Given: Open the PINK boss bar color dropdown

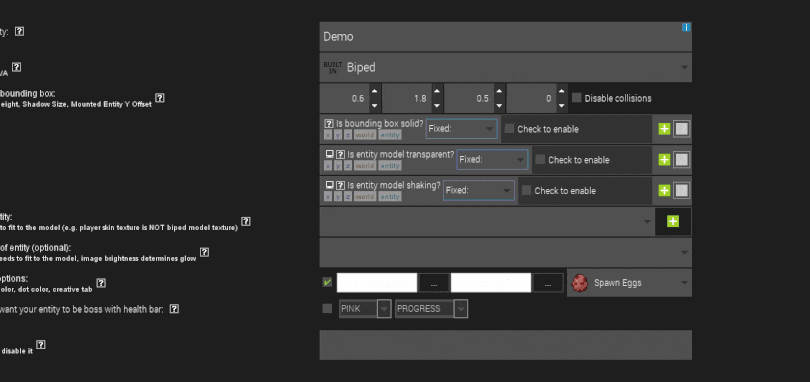Looking at the screenshot, I should (365, 309).
